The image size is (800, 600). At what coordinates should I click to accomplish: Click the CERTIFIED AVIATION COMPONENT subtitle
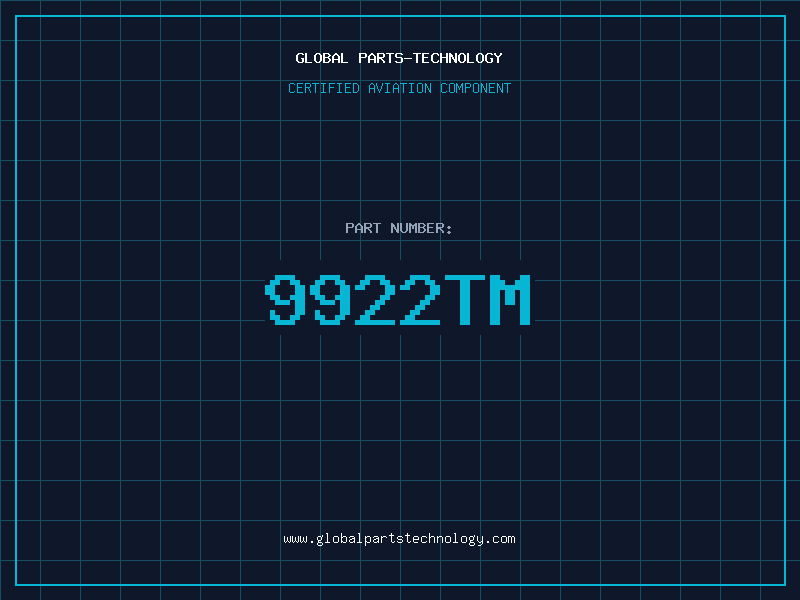(x=399, y=88)
